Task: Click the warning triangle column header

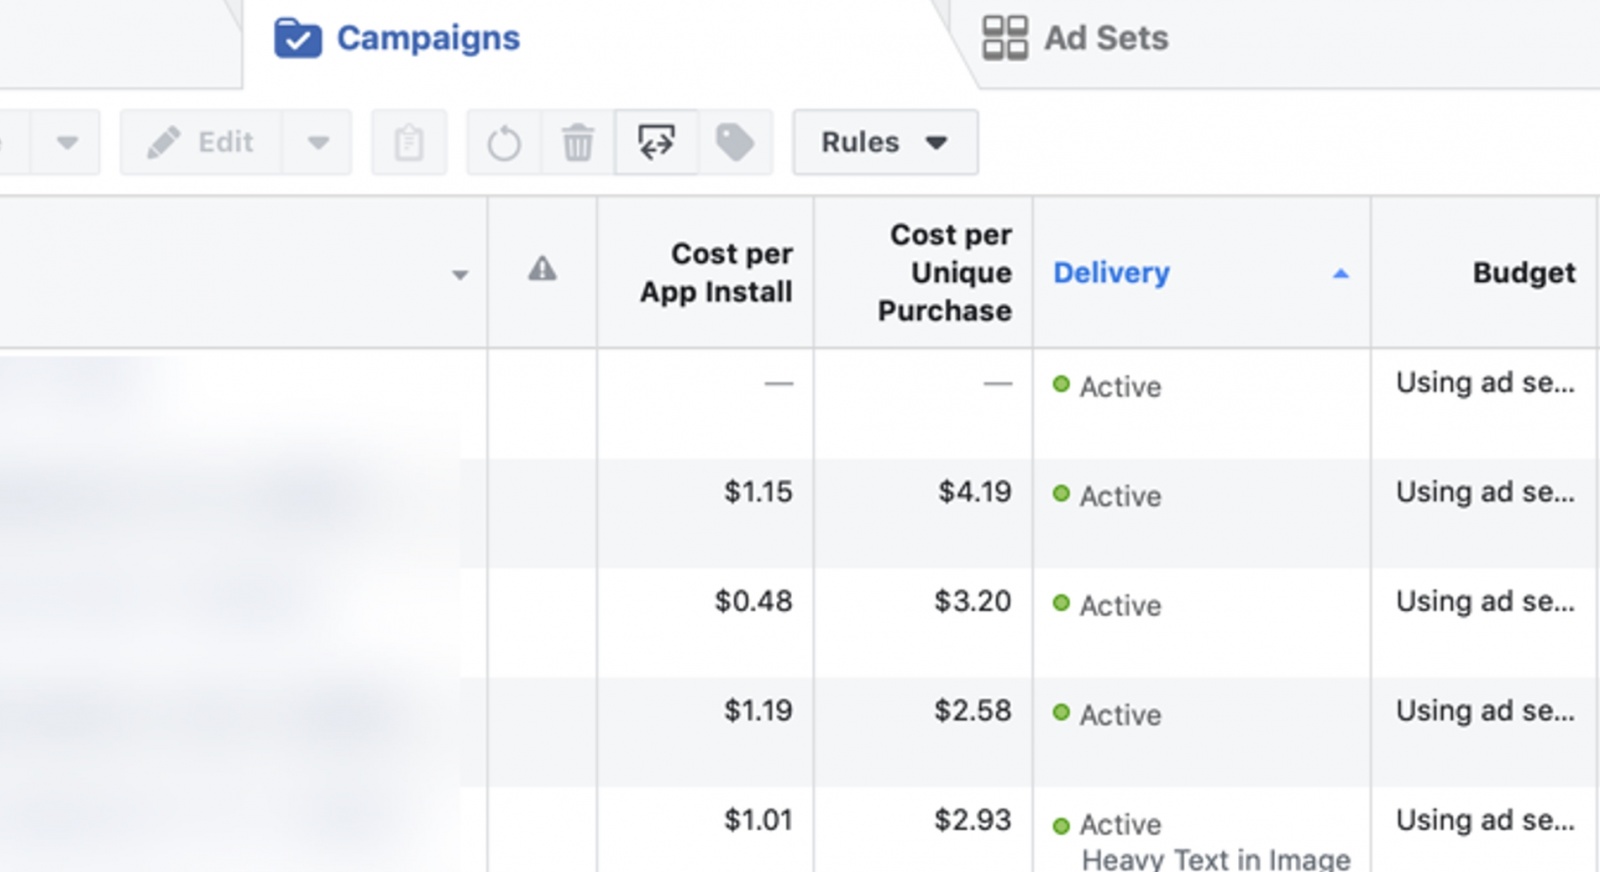Action: tap(542, 269)
